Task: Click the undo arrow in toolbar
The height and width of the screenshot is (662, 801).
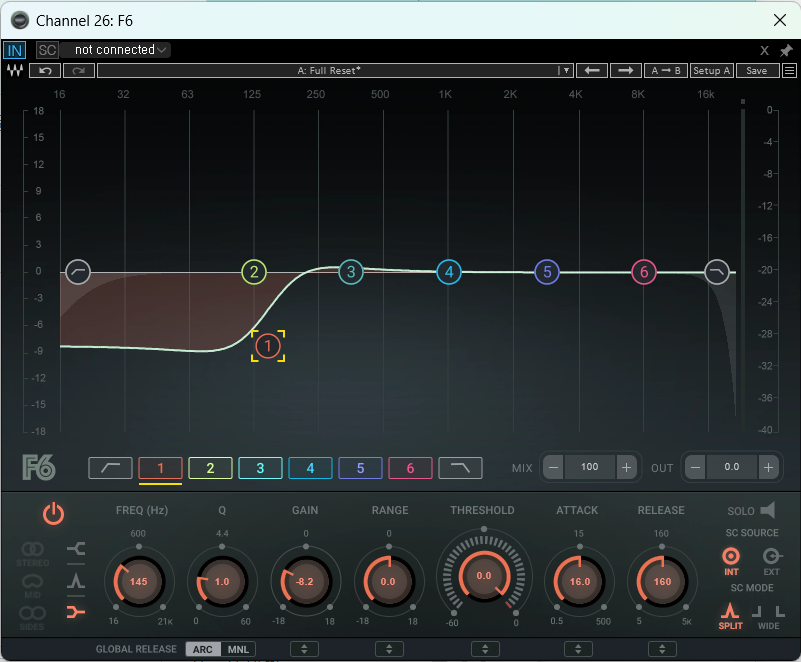Action: (x=45, y=71)
